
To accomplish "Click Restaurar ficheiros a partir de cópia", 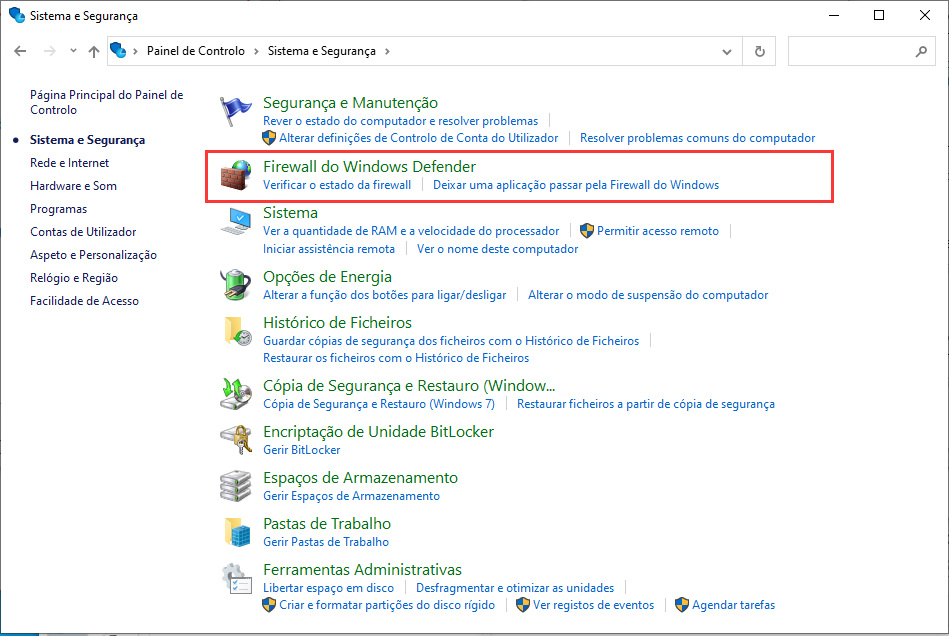I will tap(645, 404).
